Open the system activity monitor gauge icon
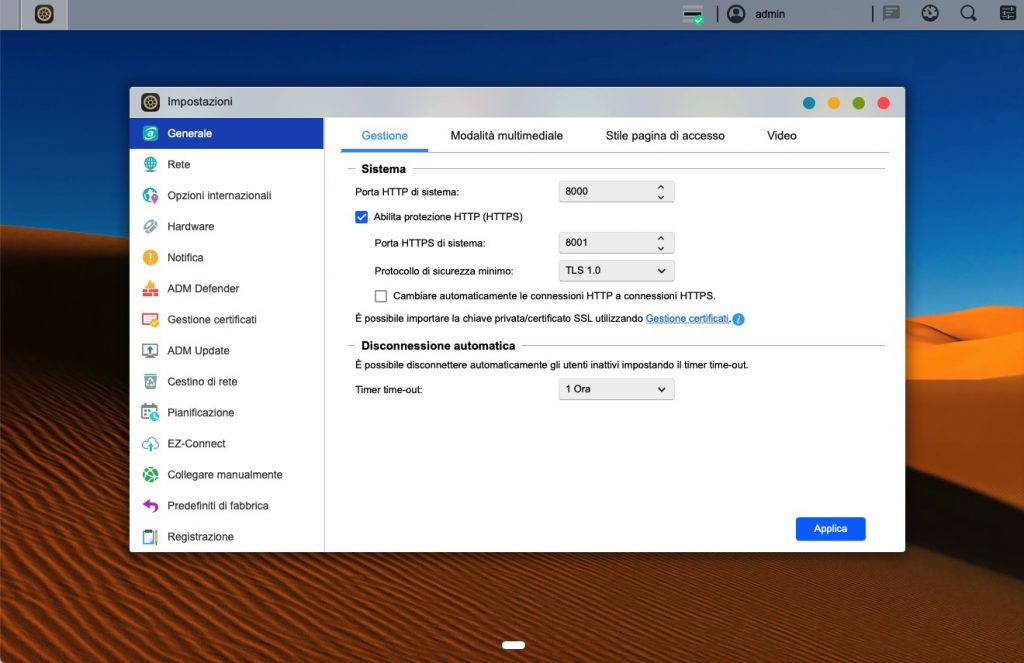Image resolution: width=1024 pixels, height=663 pixels. [929, 14]
